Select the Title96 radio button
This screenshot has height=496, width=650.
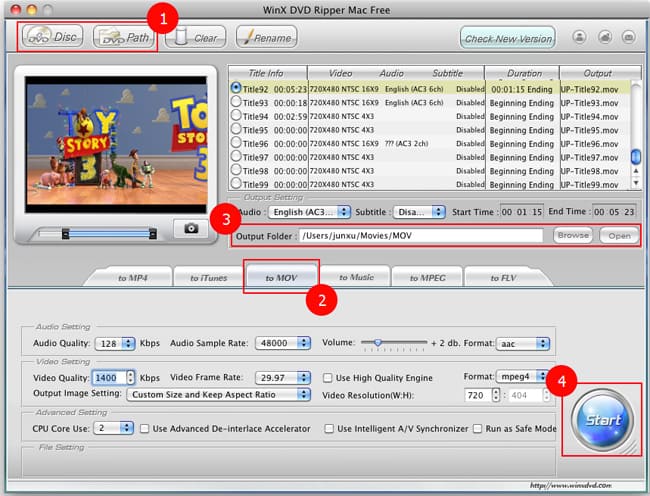[x=236, y=143]
